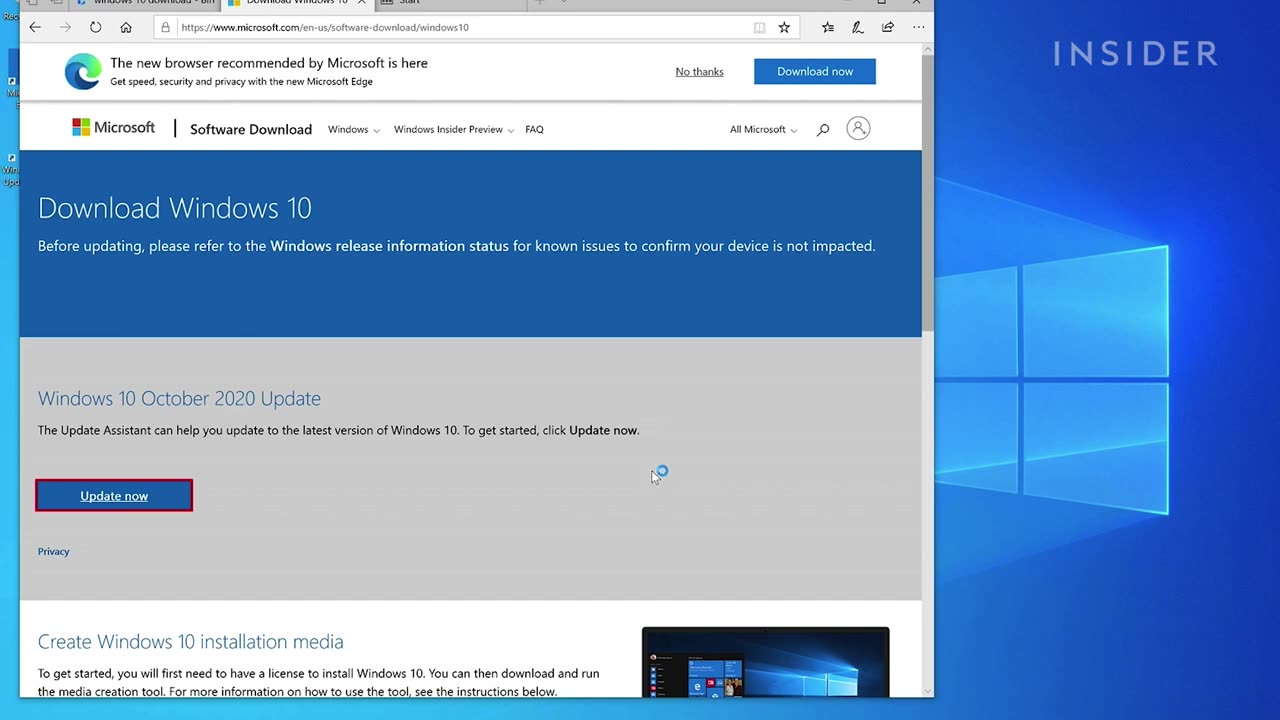Open the Windows release information status link

click(x=389, y=246)
